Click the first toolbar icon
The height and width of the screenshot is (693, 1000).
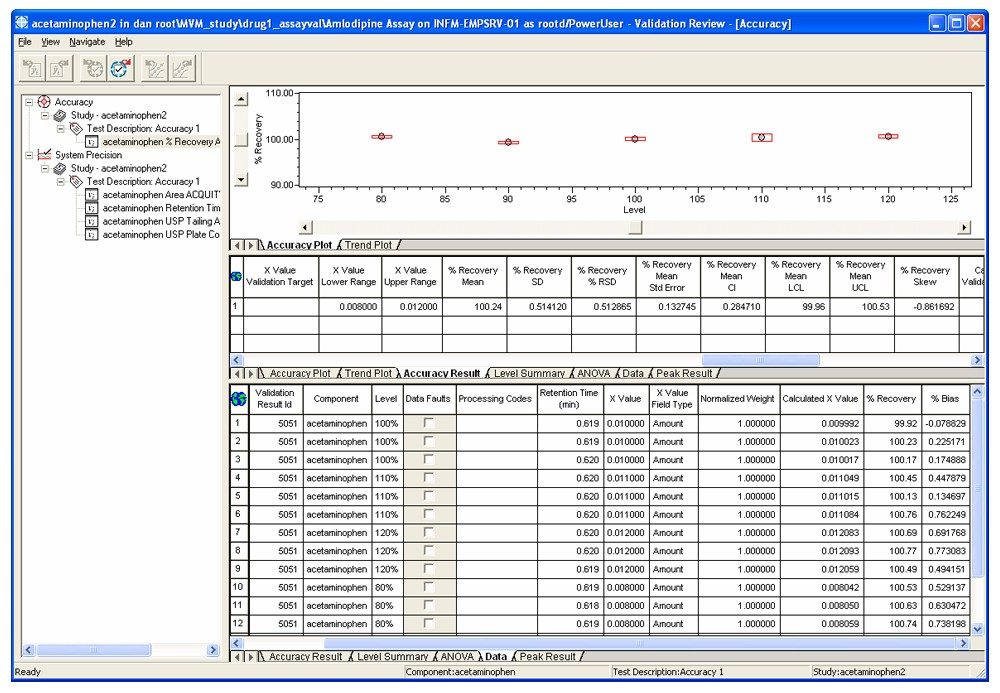coord(32,69)
